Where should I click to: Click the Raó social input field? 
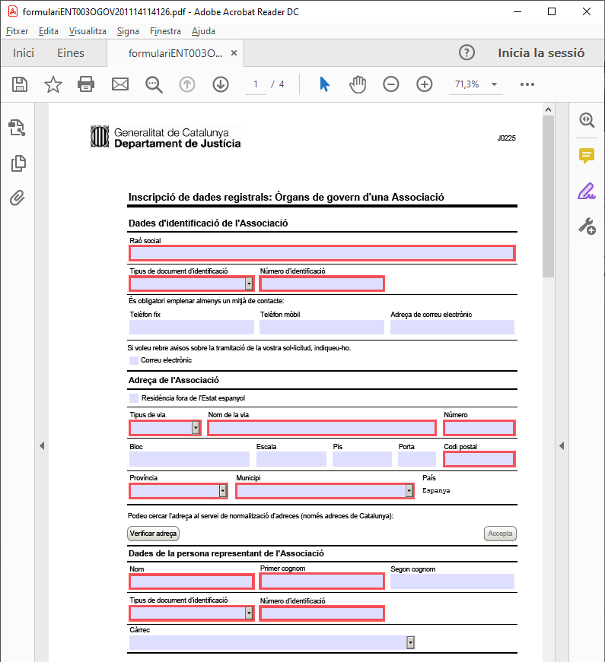(321, 253)
